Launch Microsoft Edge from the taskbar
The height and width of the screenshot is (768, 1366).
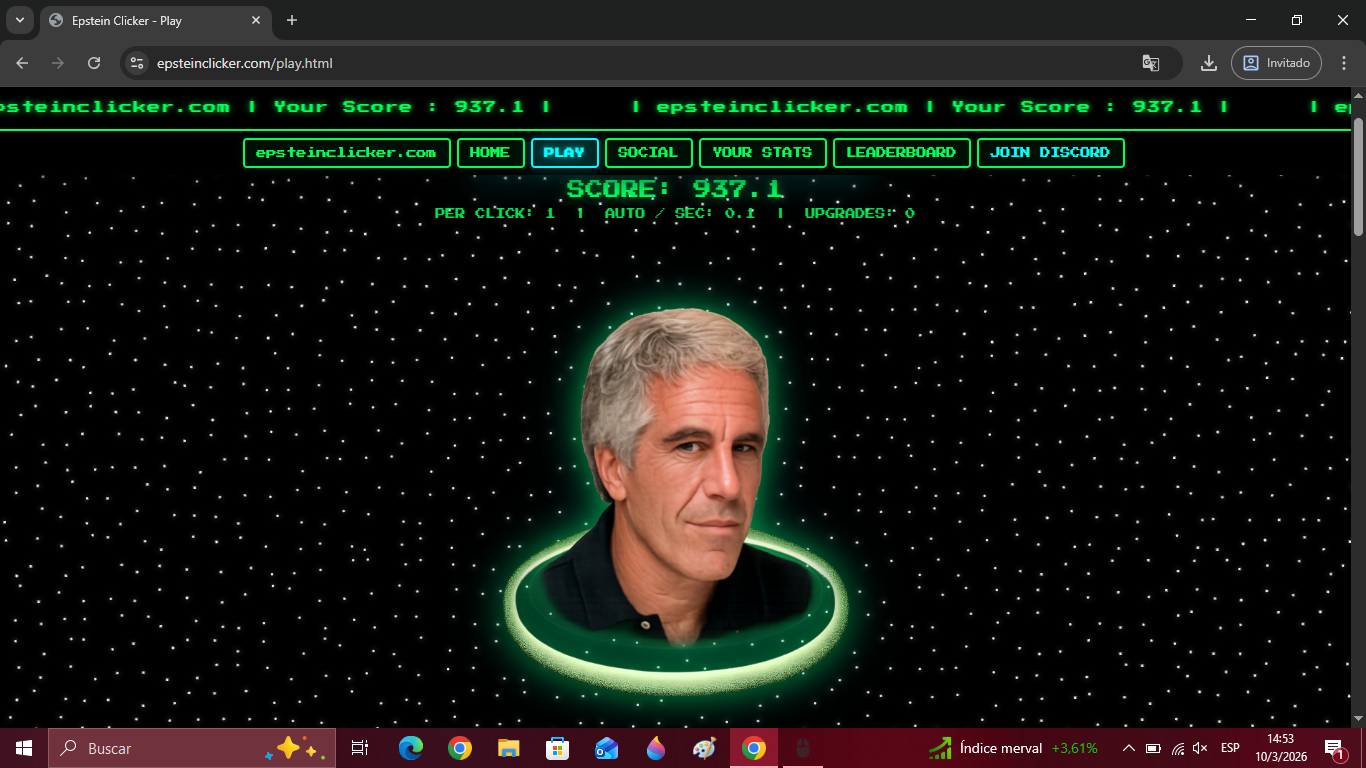[x=411, y=748]
